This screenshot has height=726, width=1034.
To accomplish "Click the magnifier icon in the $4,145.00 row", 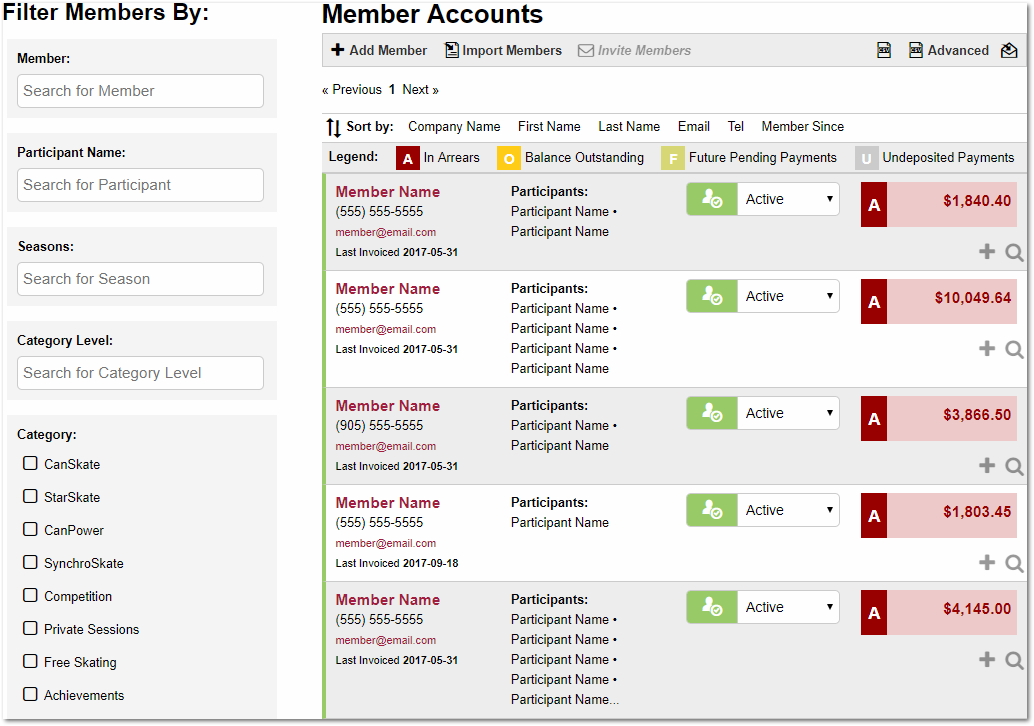I will 1014,659.
